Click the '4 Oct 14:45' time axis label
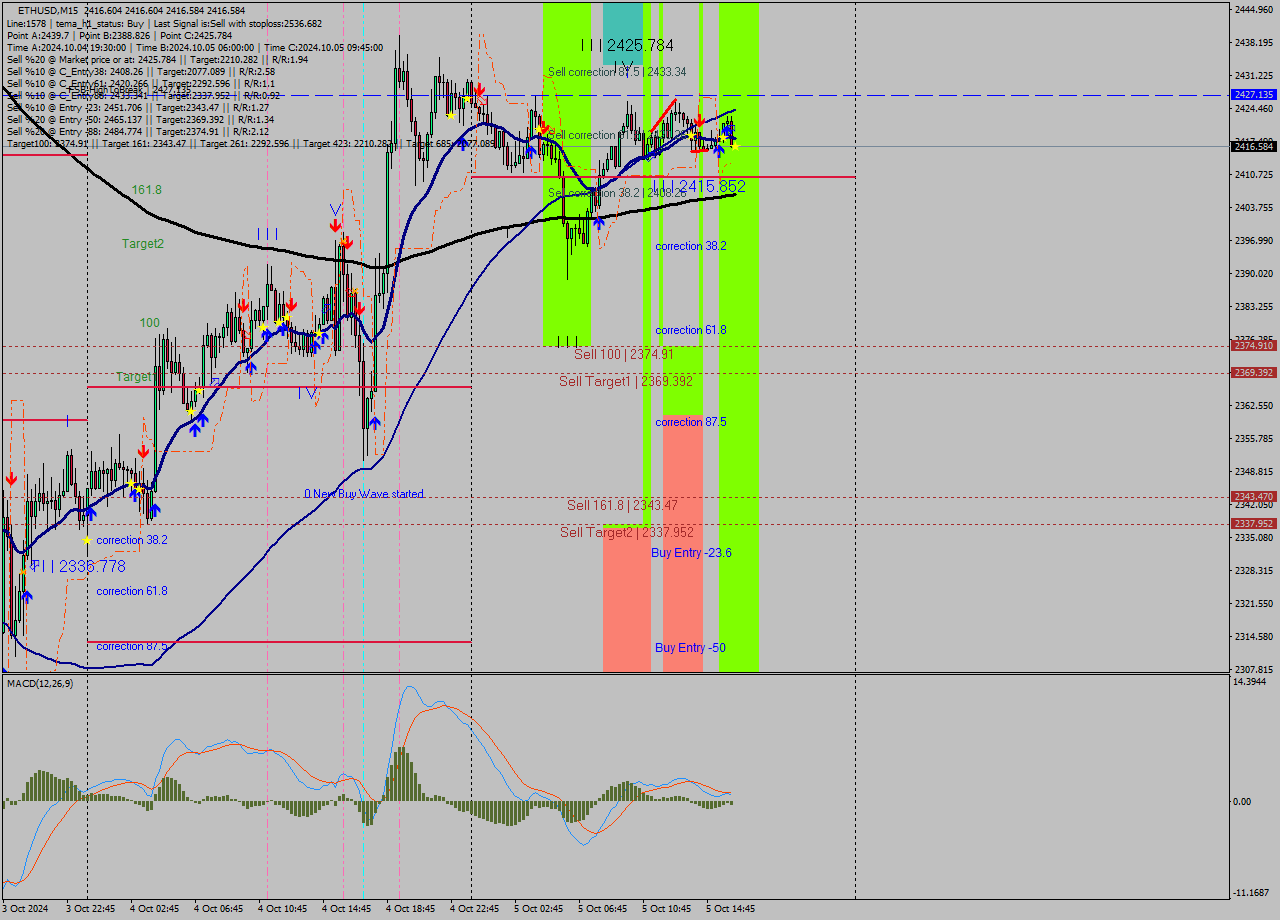 point(347,909)
